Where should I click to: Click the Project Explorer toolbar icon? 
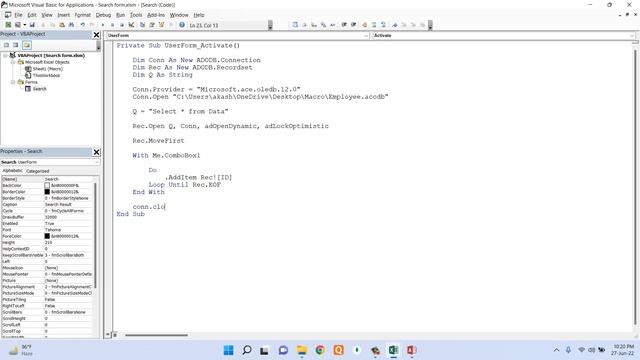[x=142, y=25]
